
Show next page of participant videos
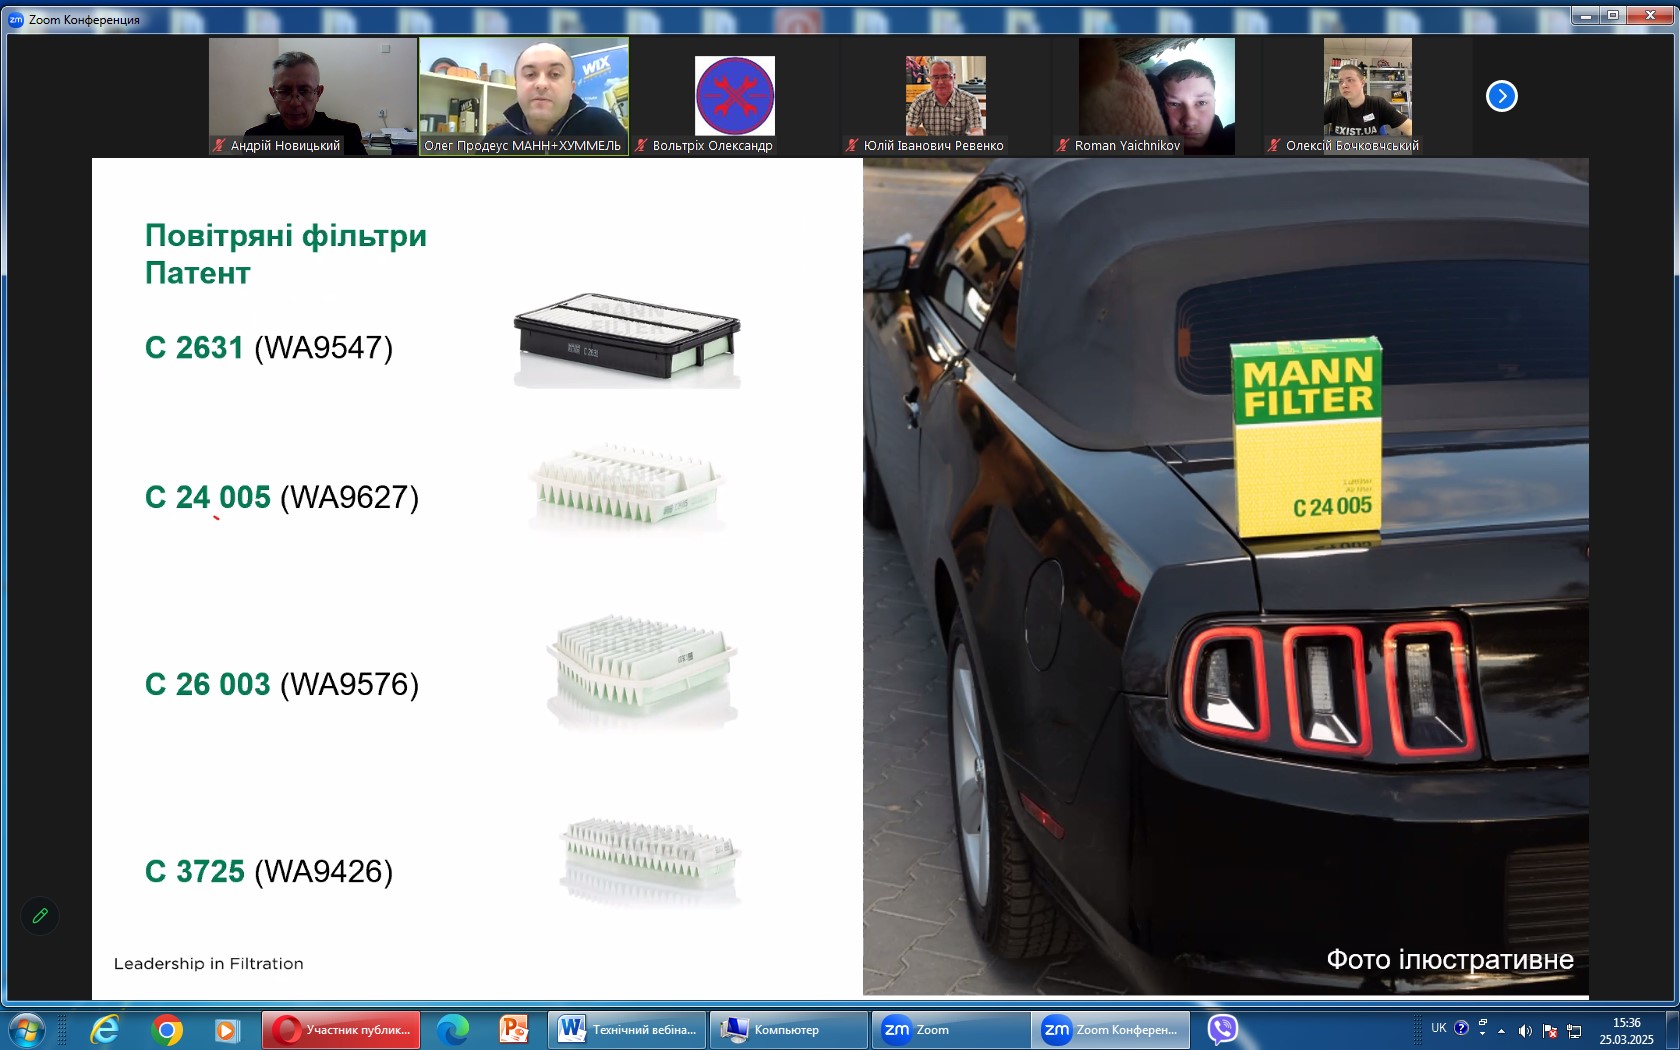tap(1502, 96)
